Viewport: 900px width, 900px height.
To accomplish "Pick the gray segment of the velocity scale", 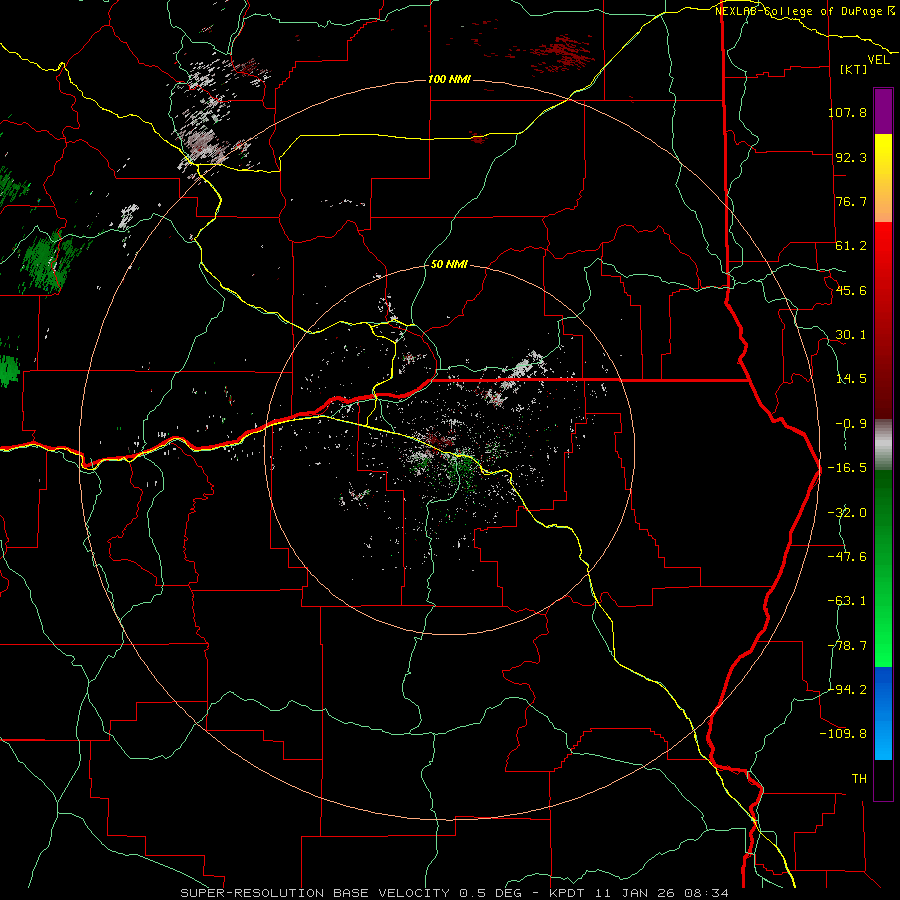I will coord(883,444).
